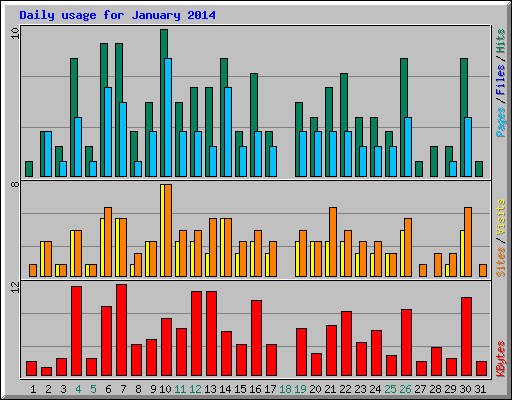The width and height of the screenshot is (512, 400).
Task: Select green weekend day label '4'
Action: [78, 389]
